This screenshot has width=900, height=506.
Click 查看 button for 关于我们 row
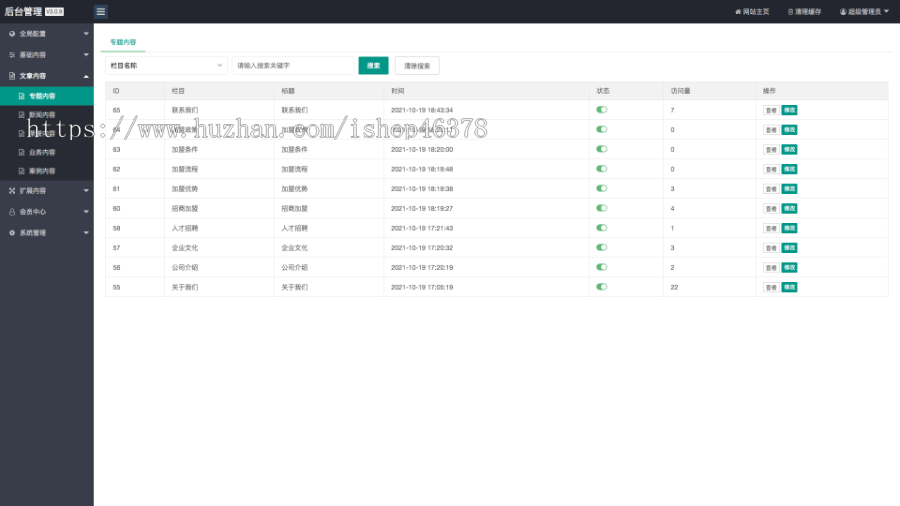coord(771,287)
